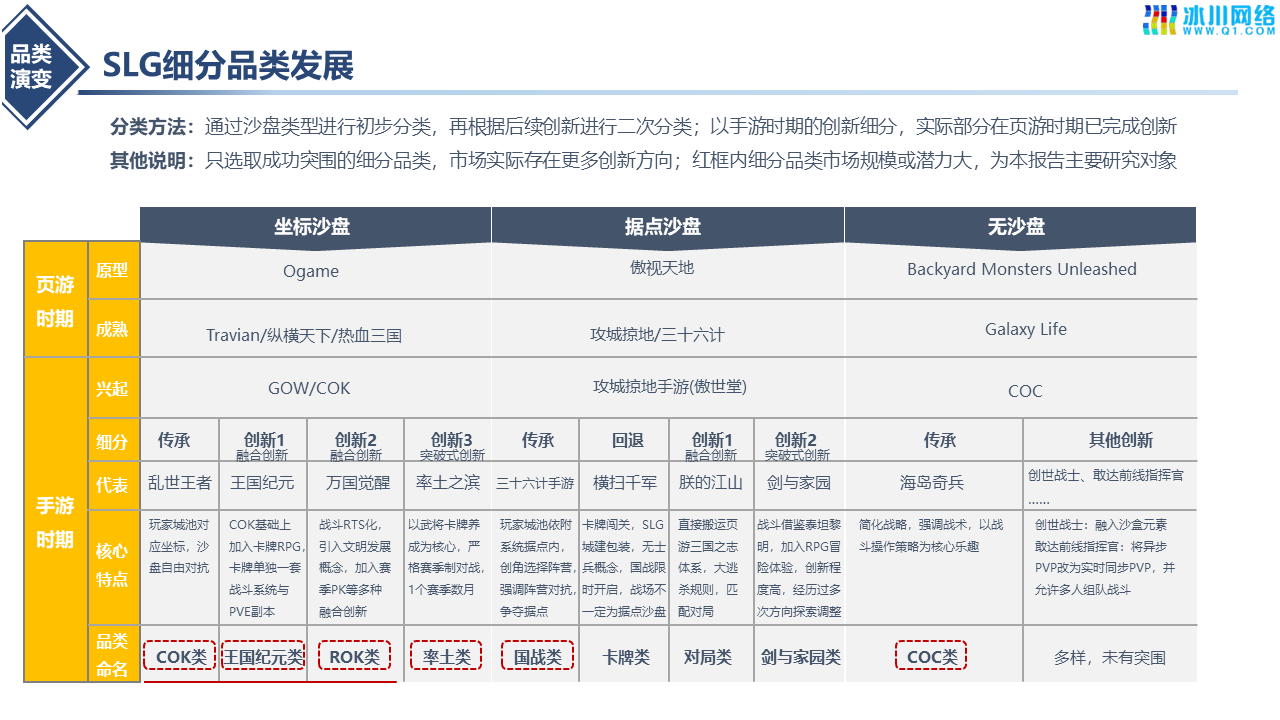Select the 坐标沙盘 column header
Viewport: 1280px width, 720px height.
pos(313,226)
